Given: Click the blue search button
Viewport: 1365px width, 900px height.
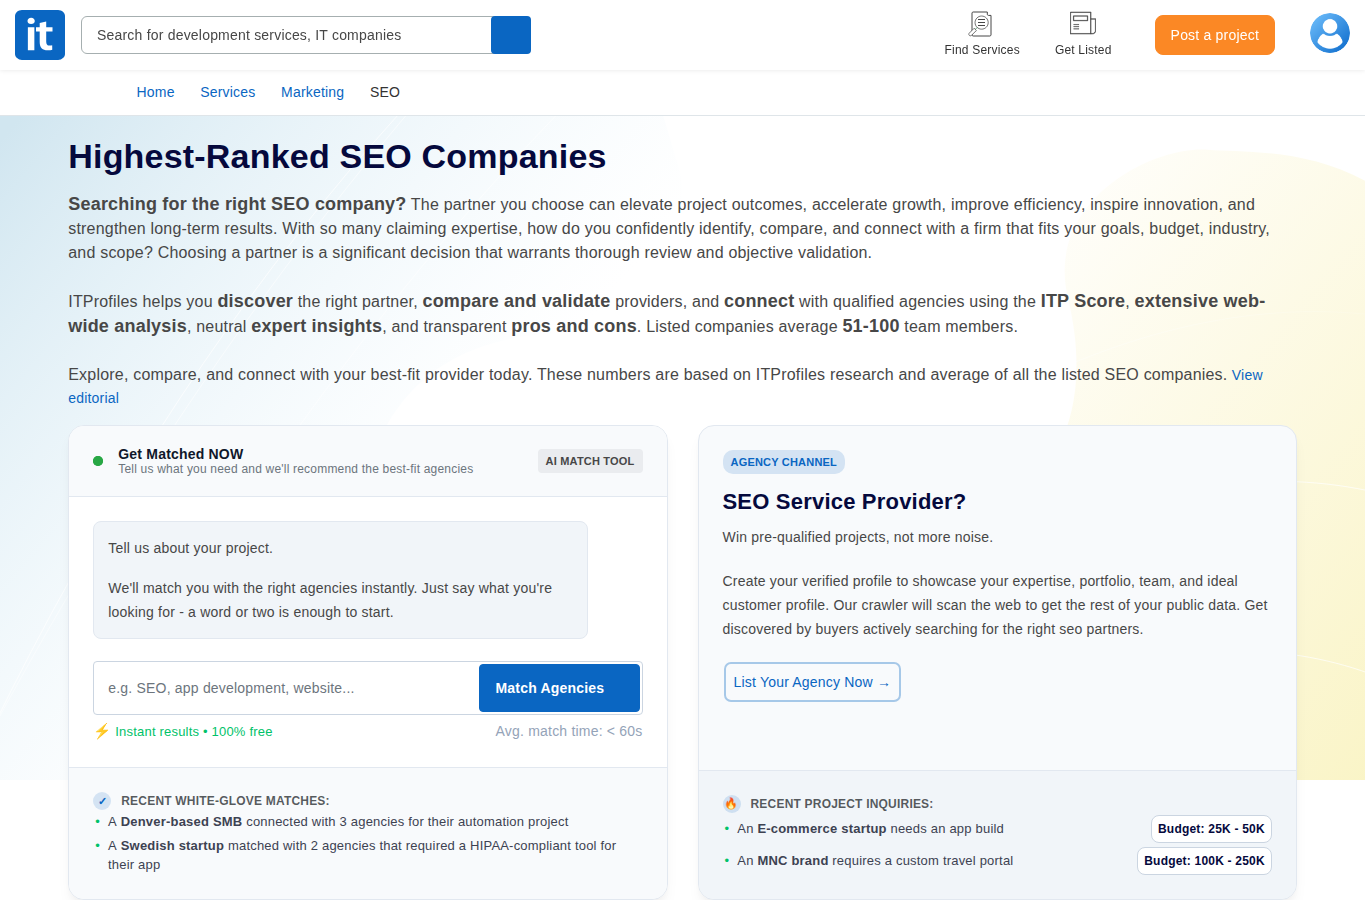Looking at the screenshot, I should click(x=511, y=35).
